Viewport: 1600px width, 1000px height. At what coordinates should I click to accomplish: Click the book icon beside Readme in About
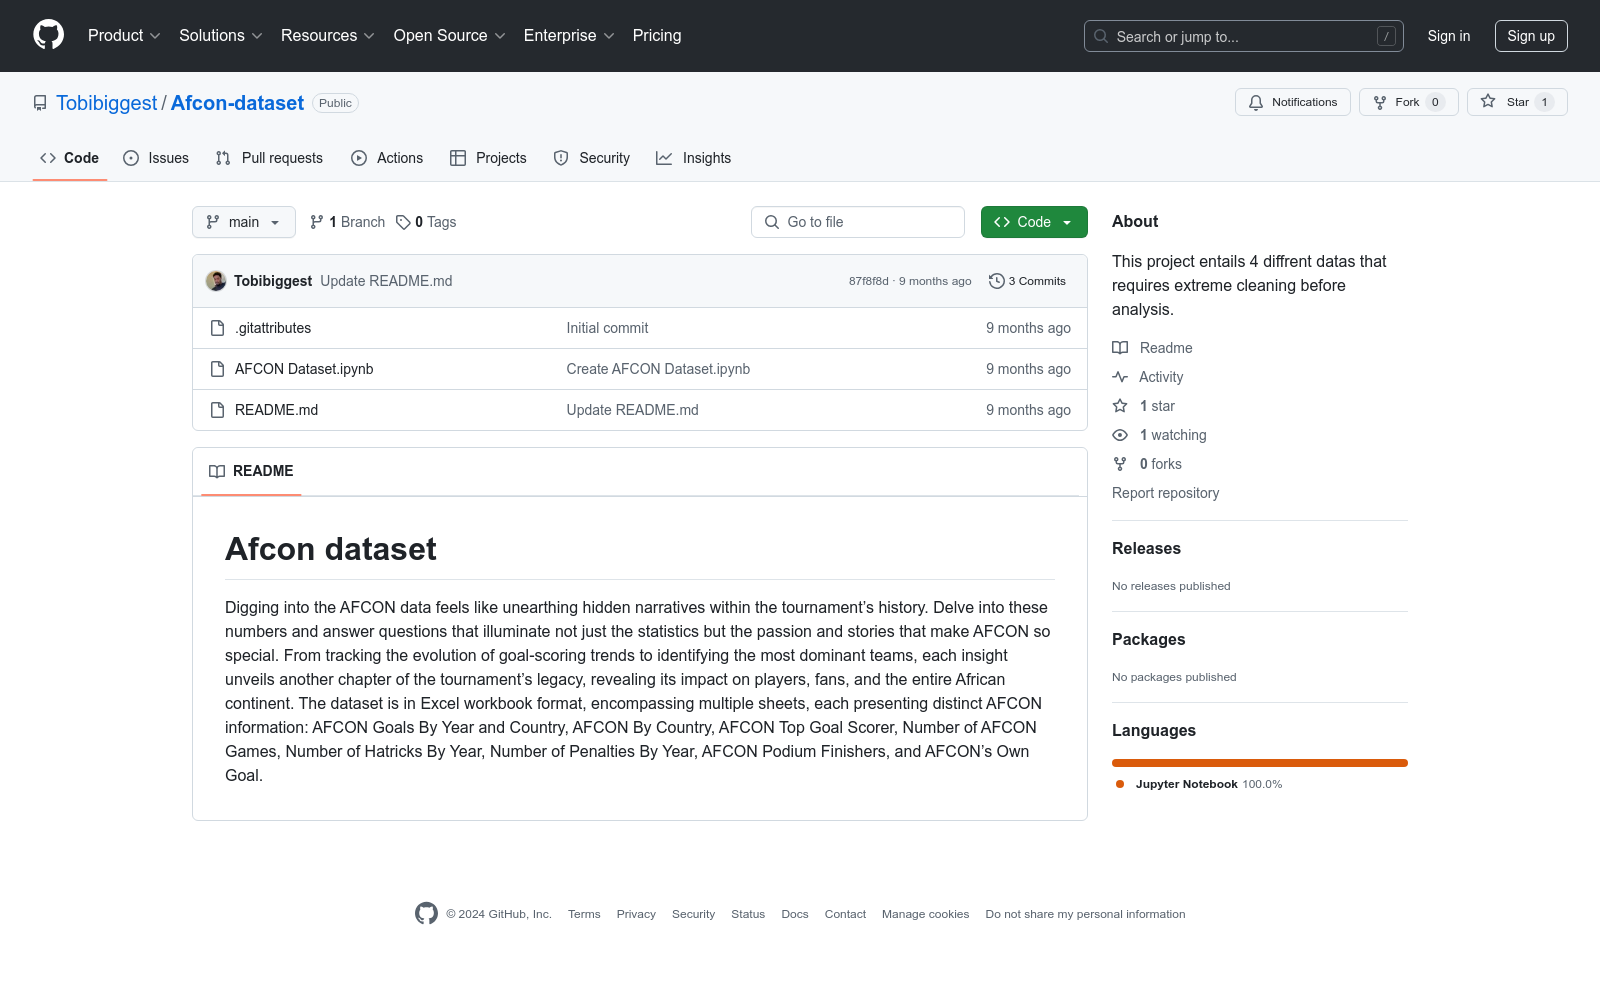(1120, 348)
